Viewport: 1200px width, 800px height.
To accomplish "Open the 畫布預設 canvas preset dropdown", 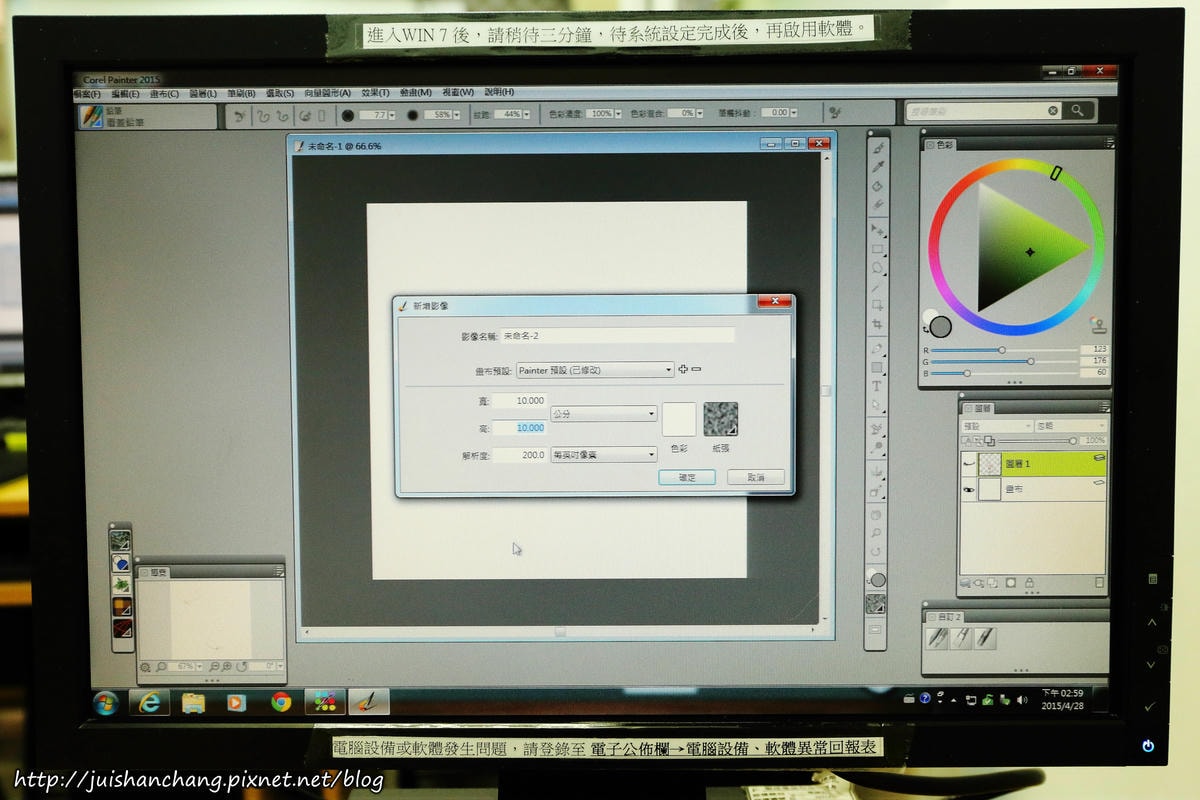I will click(595, 370).
